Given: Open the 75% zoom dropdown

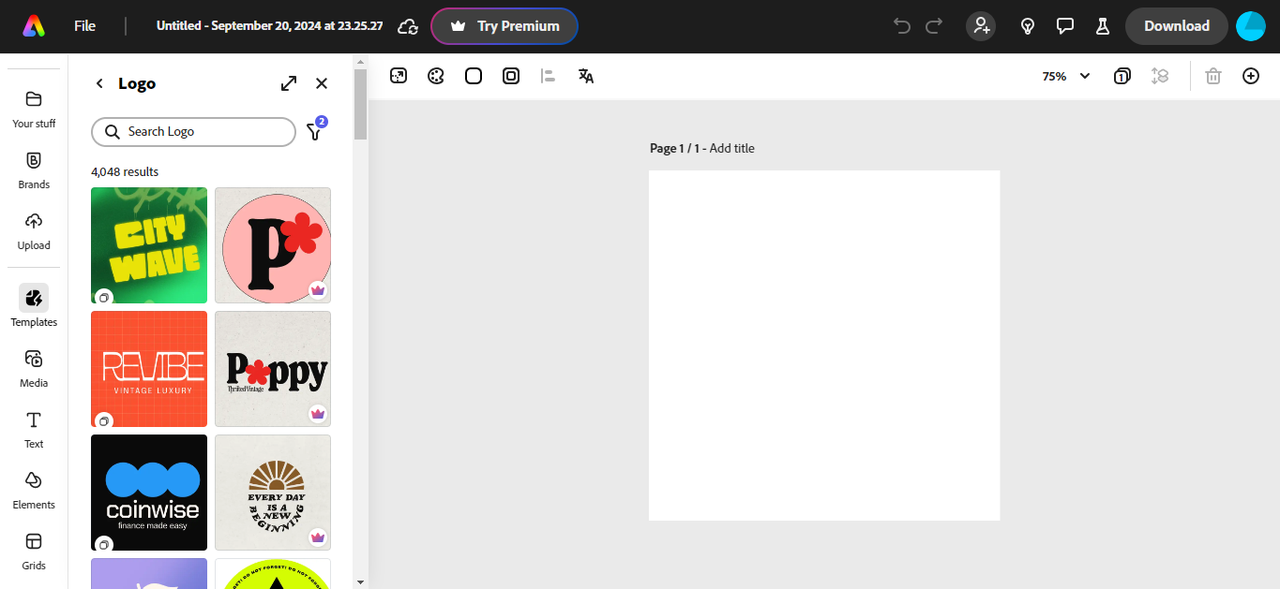Looking at the screenshot, I should tap(1066, 76).
